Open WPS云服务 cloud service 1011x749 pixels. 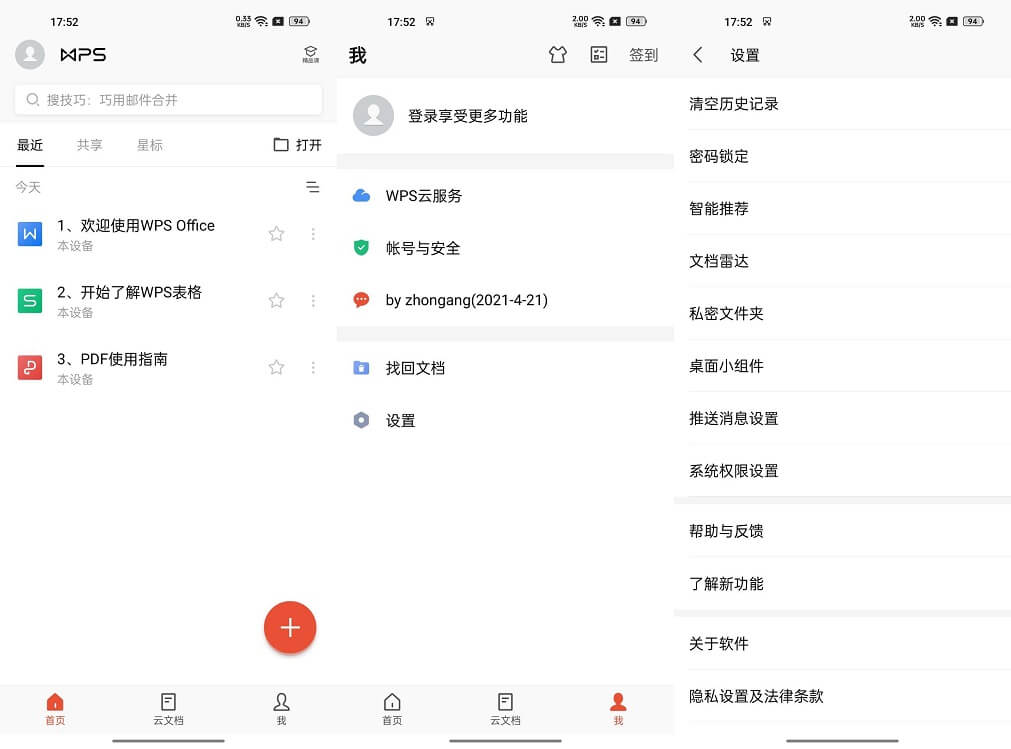pos(506,196)
